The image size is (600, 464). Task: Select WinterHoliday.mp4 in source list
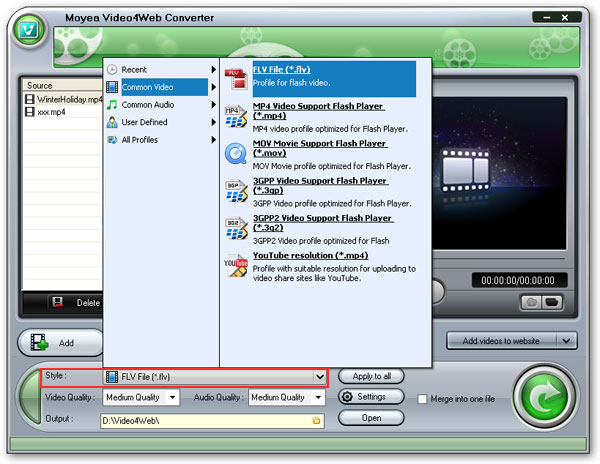tap(64, 99)
